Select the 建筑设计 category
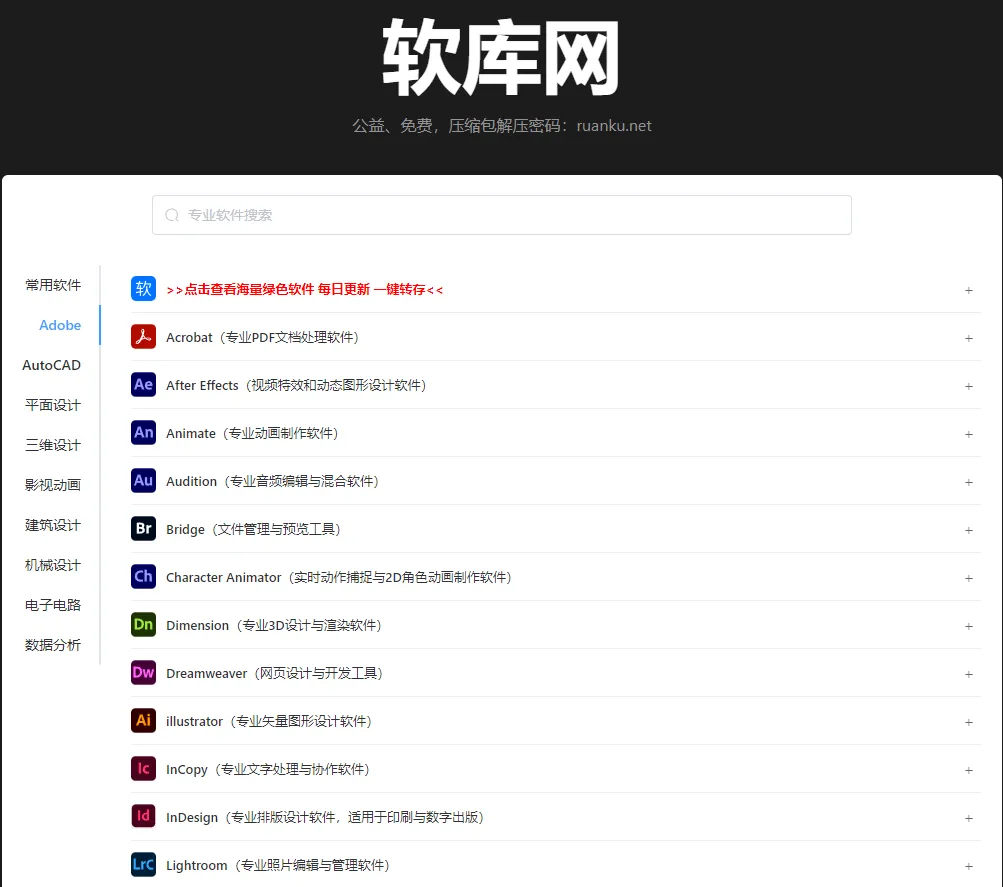Image resolution: width=1003 pixels, height=887 pixels. [53, 525]
